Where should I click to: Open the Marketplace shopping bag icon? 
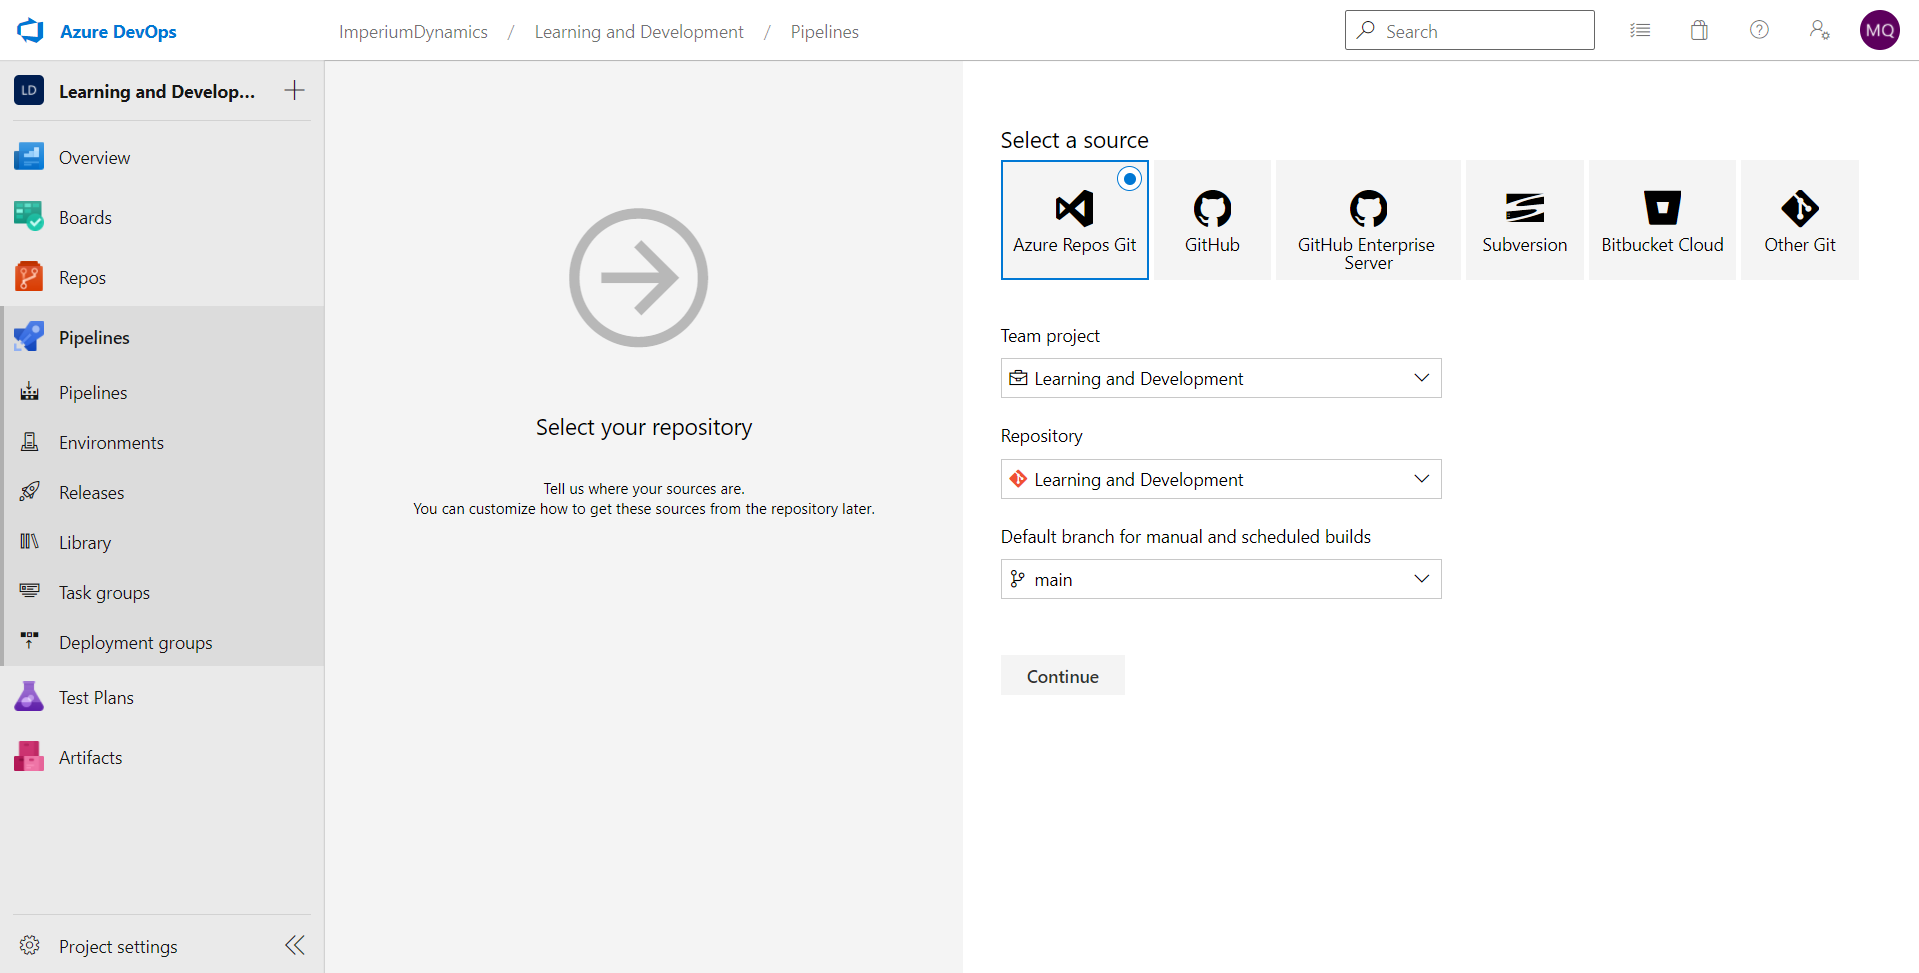click(1698, 30)
